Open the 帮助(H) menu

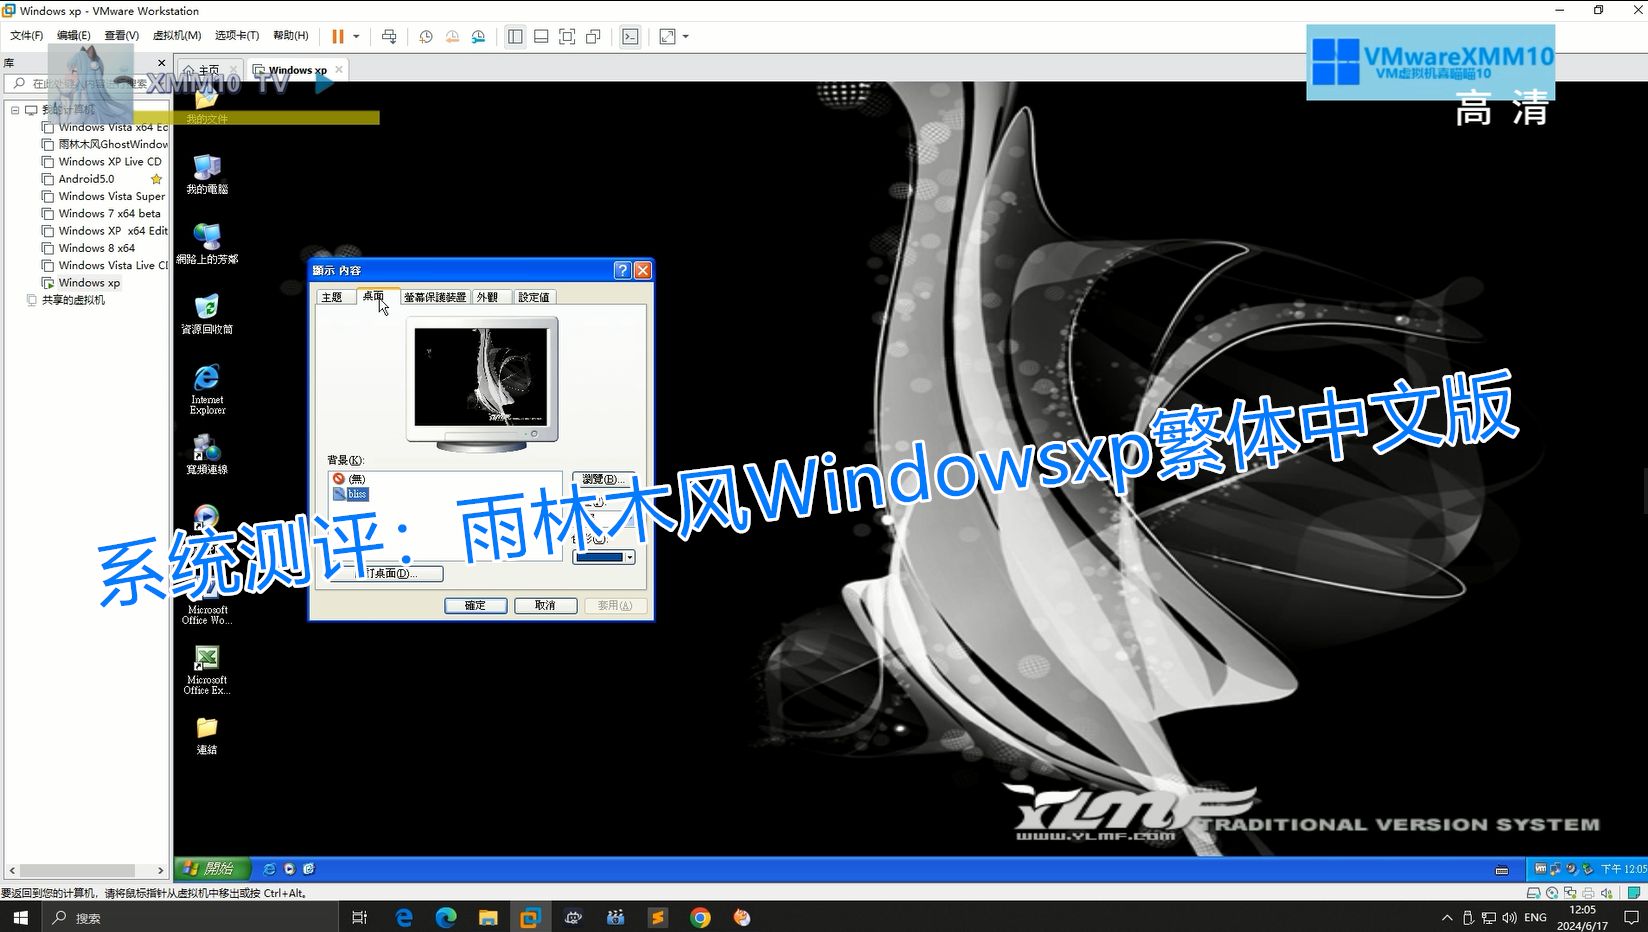point(291,35)
